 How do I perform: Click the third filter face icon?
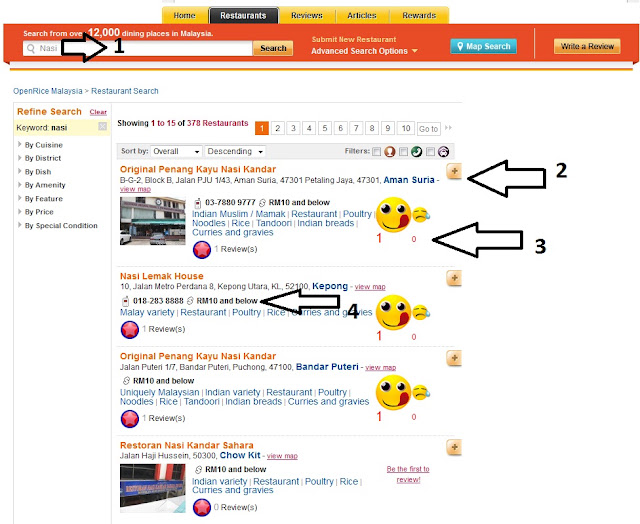tap(443, 151)
